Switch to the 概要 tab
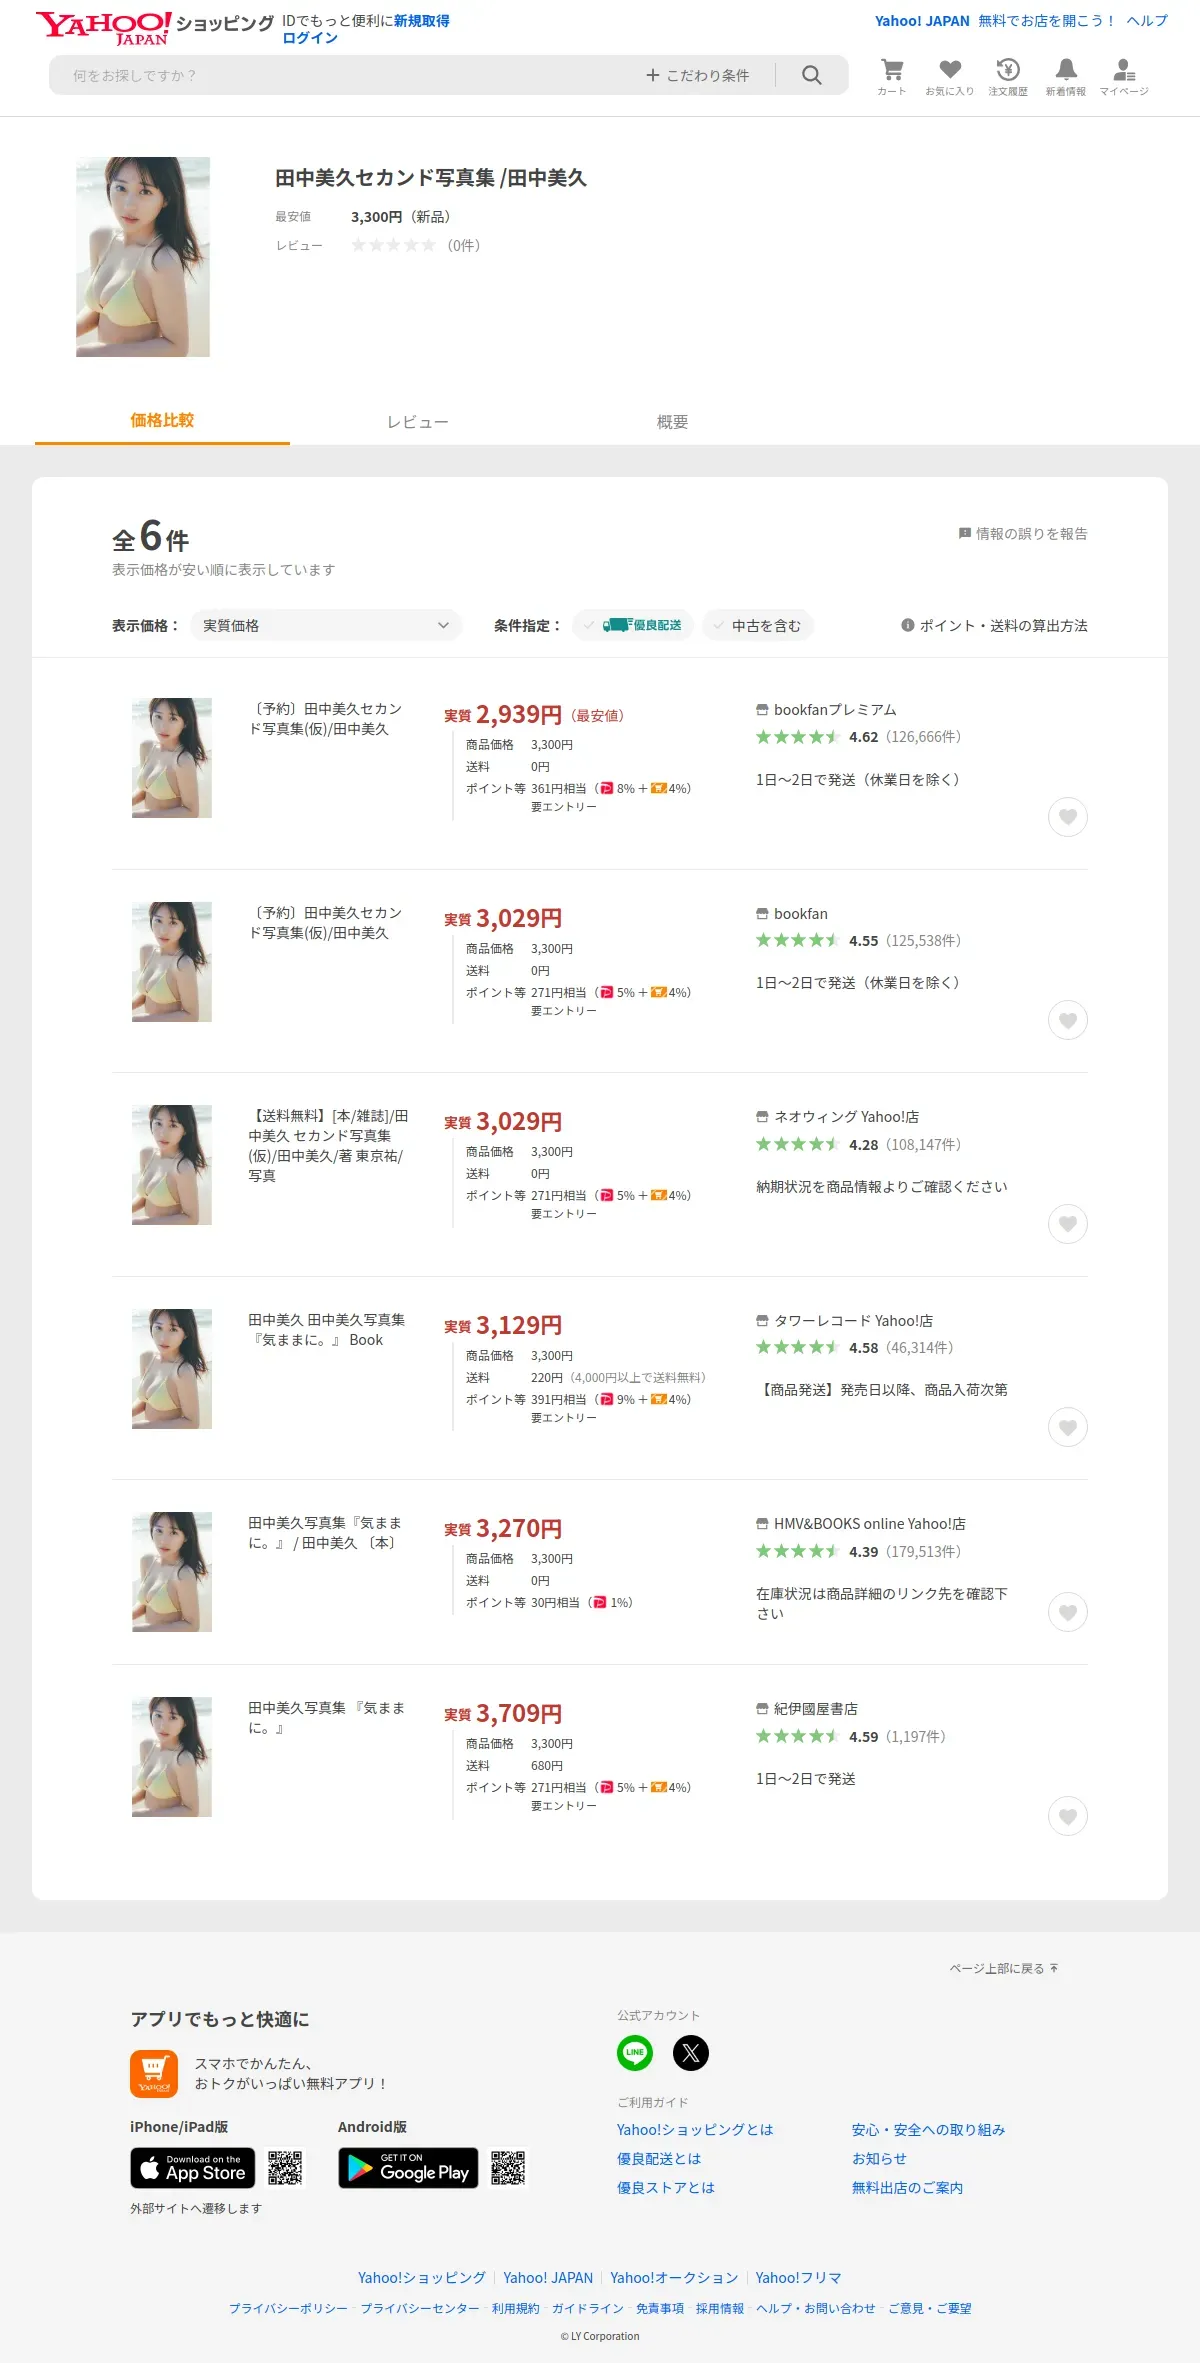Viewport: 1200px width, 2363px height. pyautogui.click(x=672, y=422)
